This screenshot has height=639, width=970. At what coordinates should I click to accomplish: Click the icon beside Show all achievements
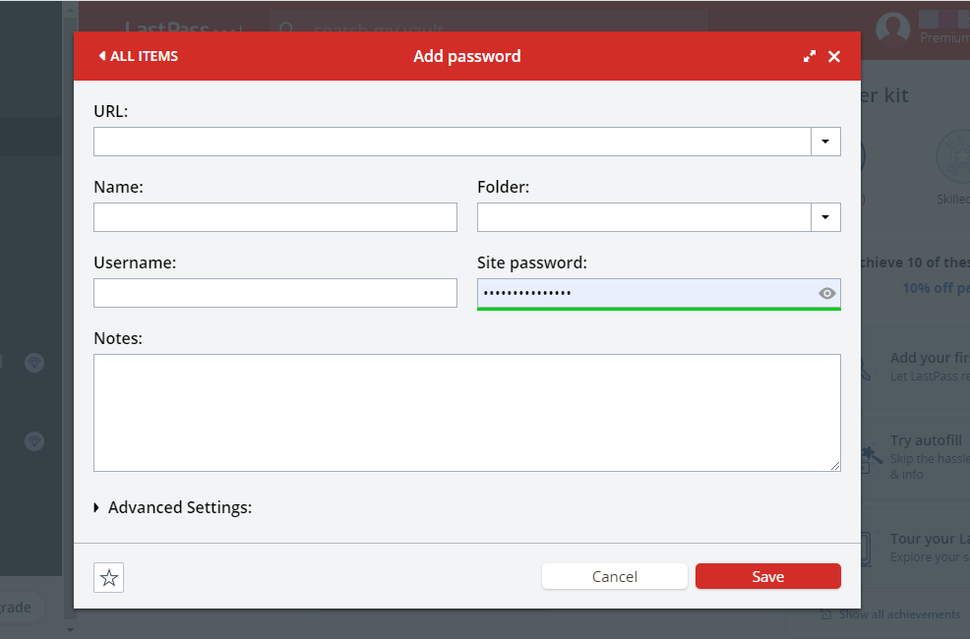826,614
